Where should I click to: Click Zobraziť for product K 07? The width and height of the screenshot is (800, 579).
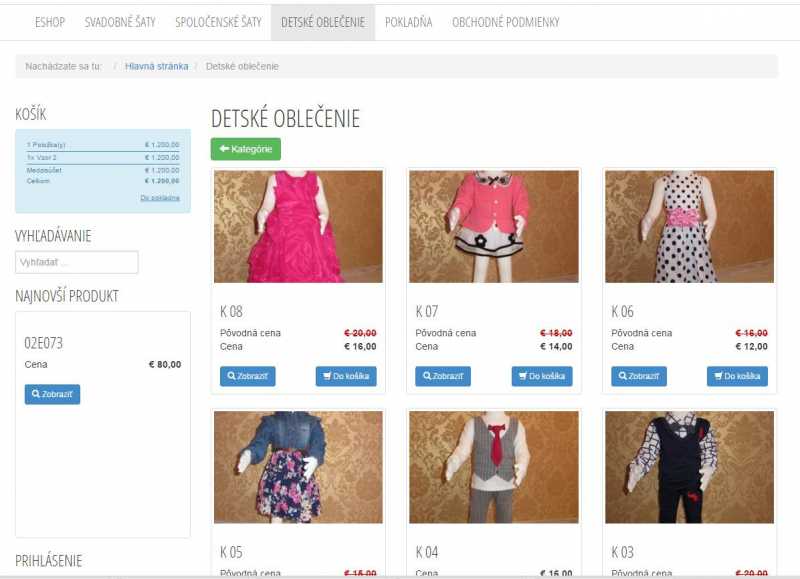pos(443,376)
